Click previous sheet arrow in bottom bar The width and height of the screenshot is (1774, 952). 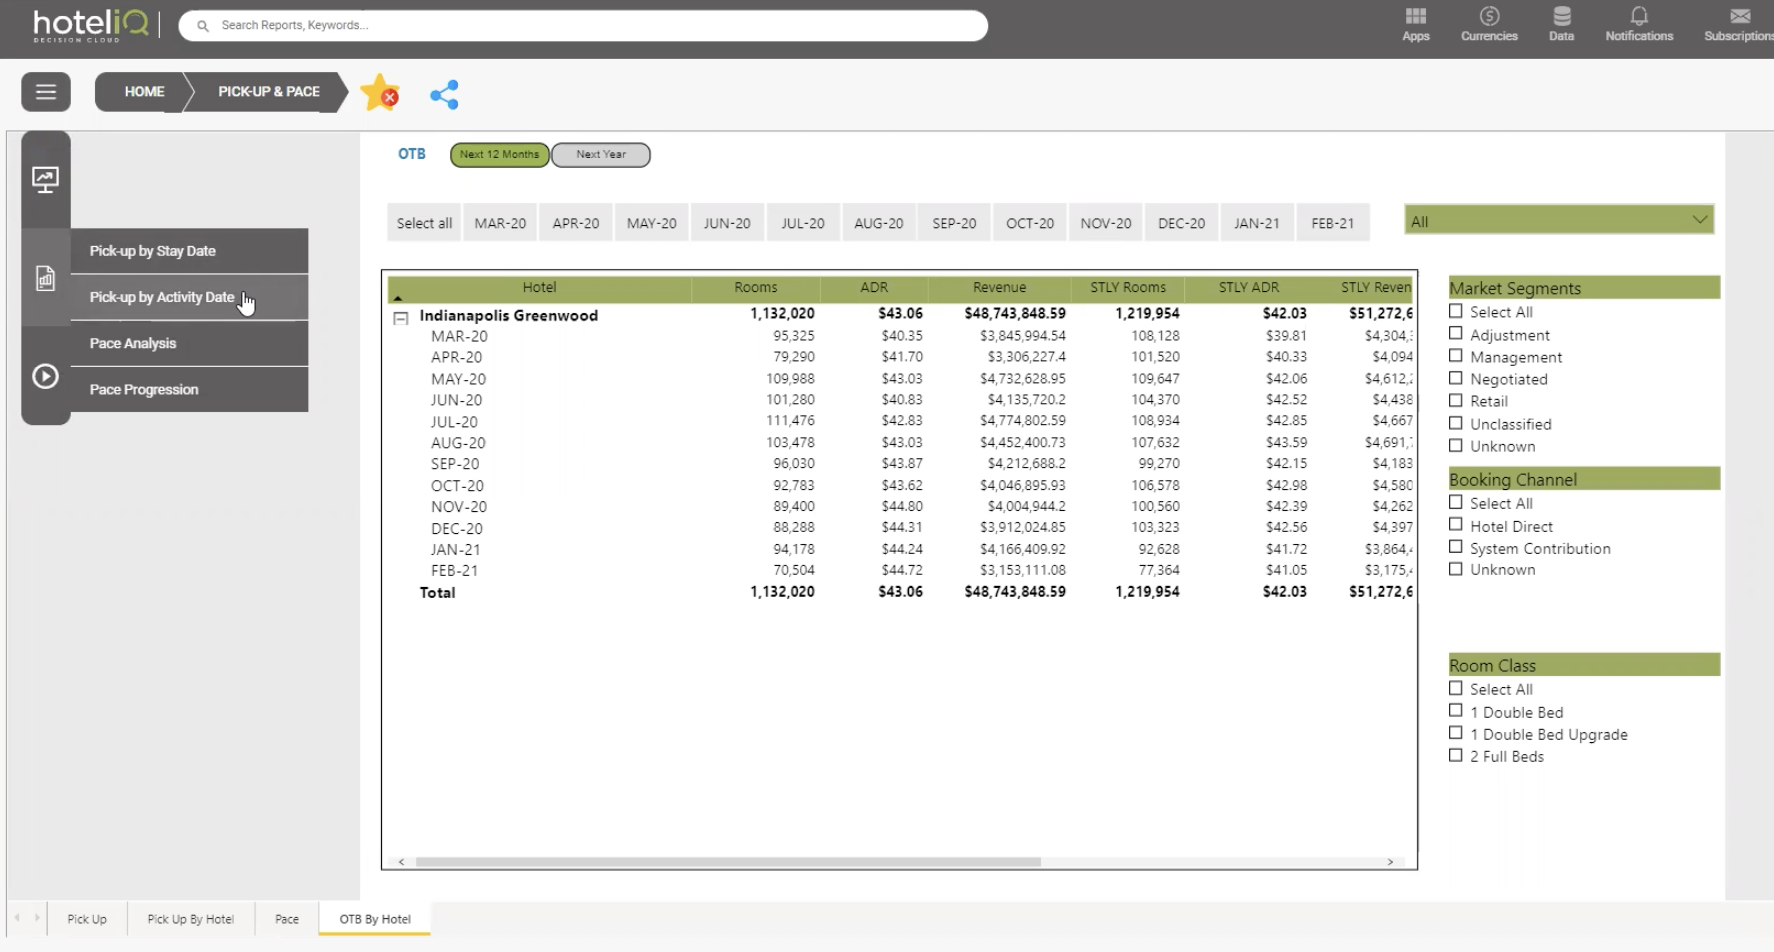tap(17, 918)
